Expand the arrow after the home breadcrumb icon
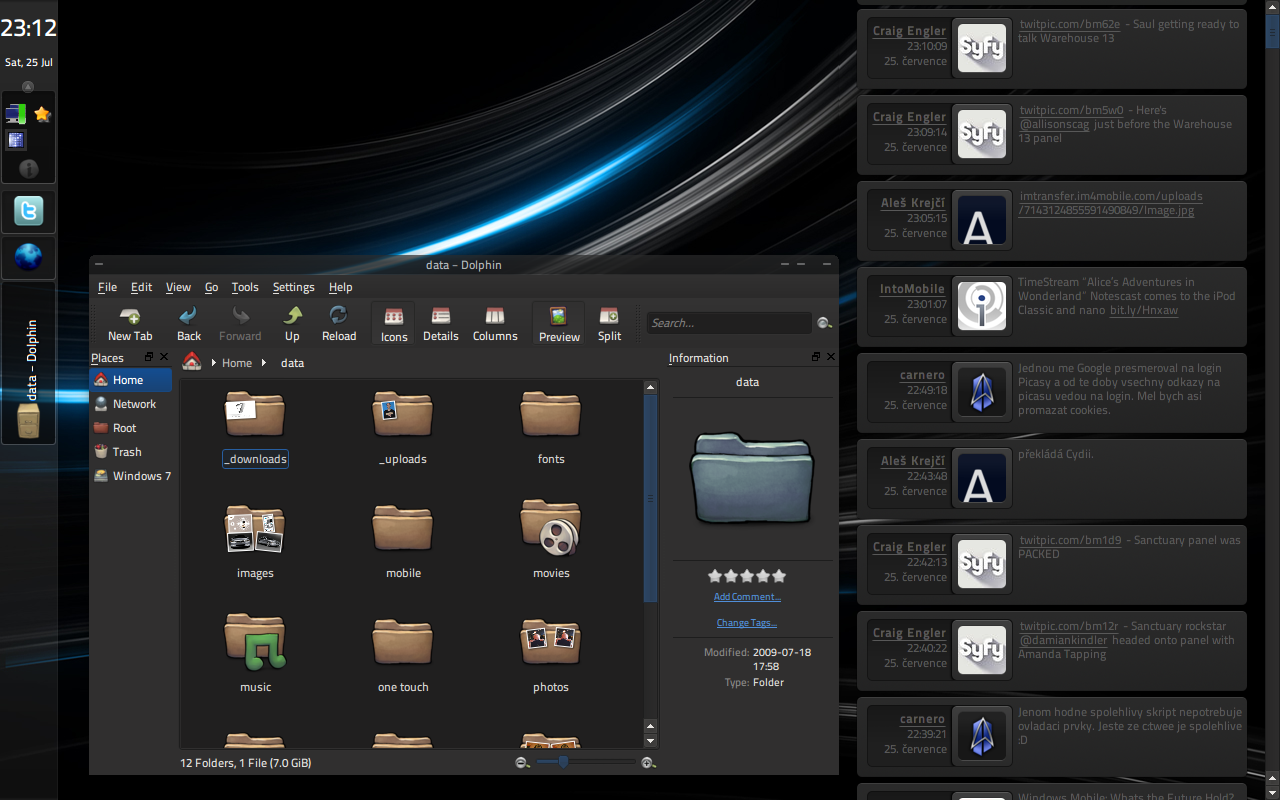This screenshot has height=800, width=1280. pyautogui.click(x=212, y=363)
